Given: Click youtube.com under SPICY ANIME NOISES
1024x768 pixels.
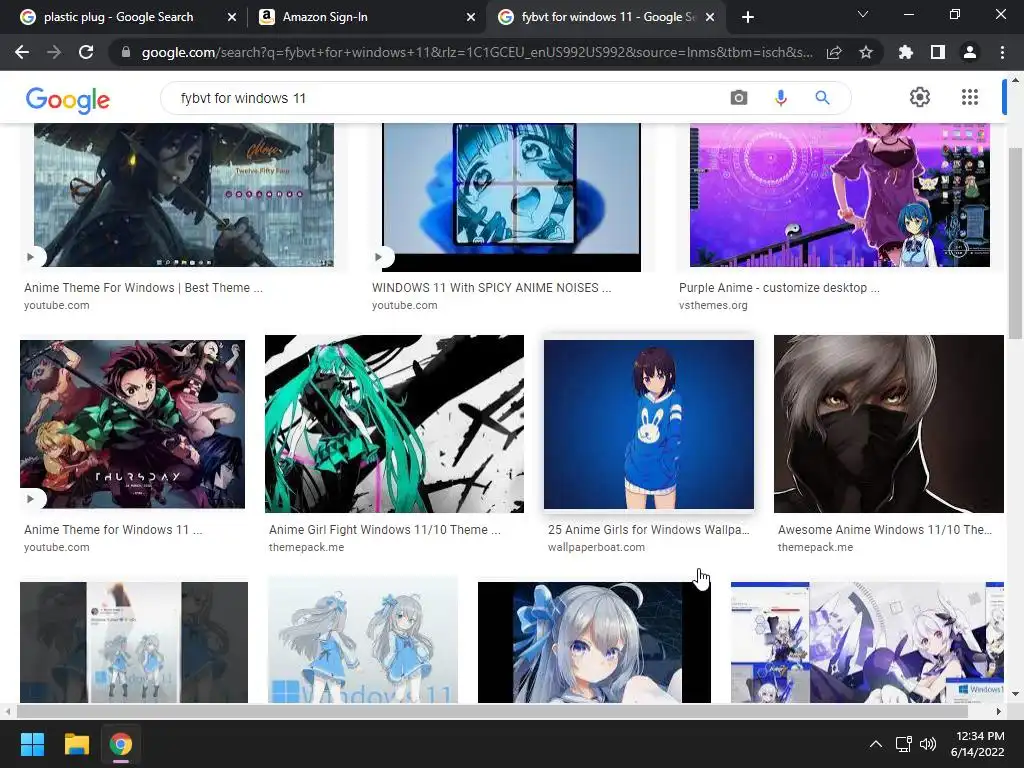Looking at the screenshot, I should (404, 305).
